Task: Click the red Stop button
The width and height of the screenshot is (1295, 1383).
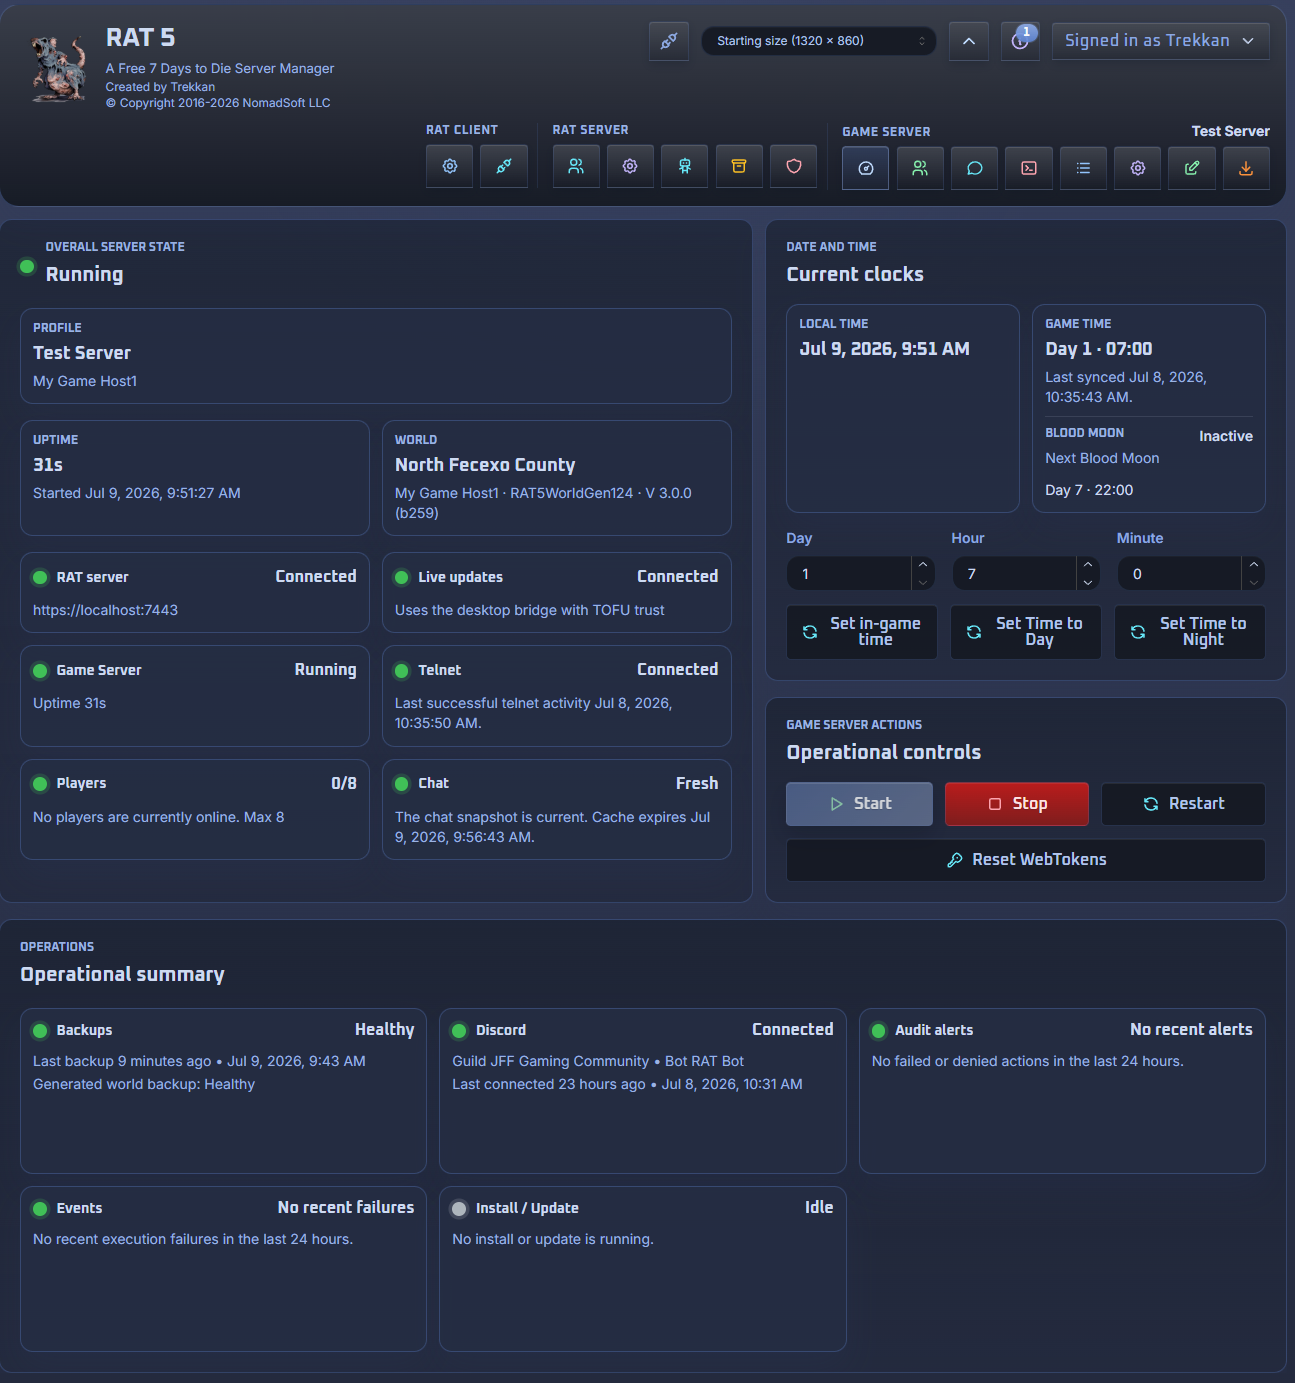Action: (x=1017, y=804)
